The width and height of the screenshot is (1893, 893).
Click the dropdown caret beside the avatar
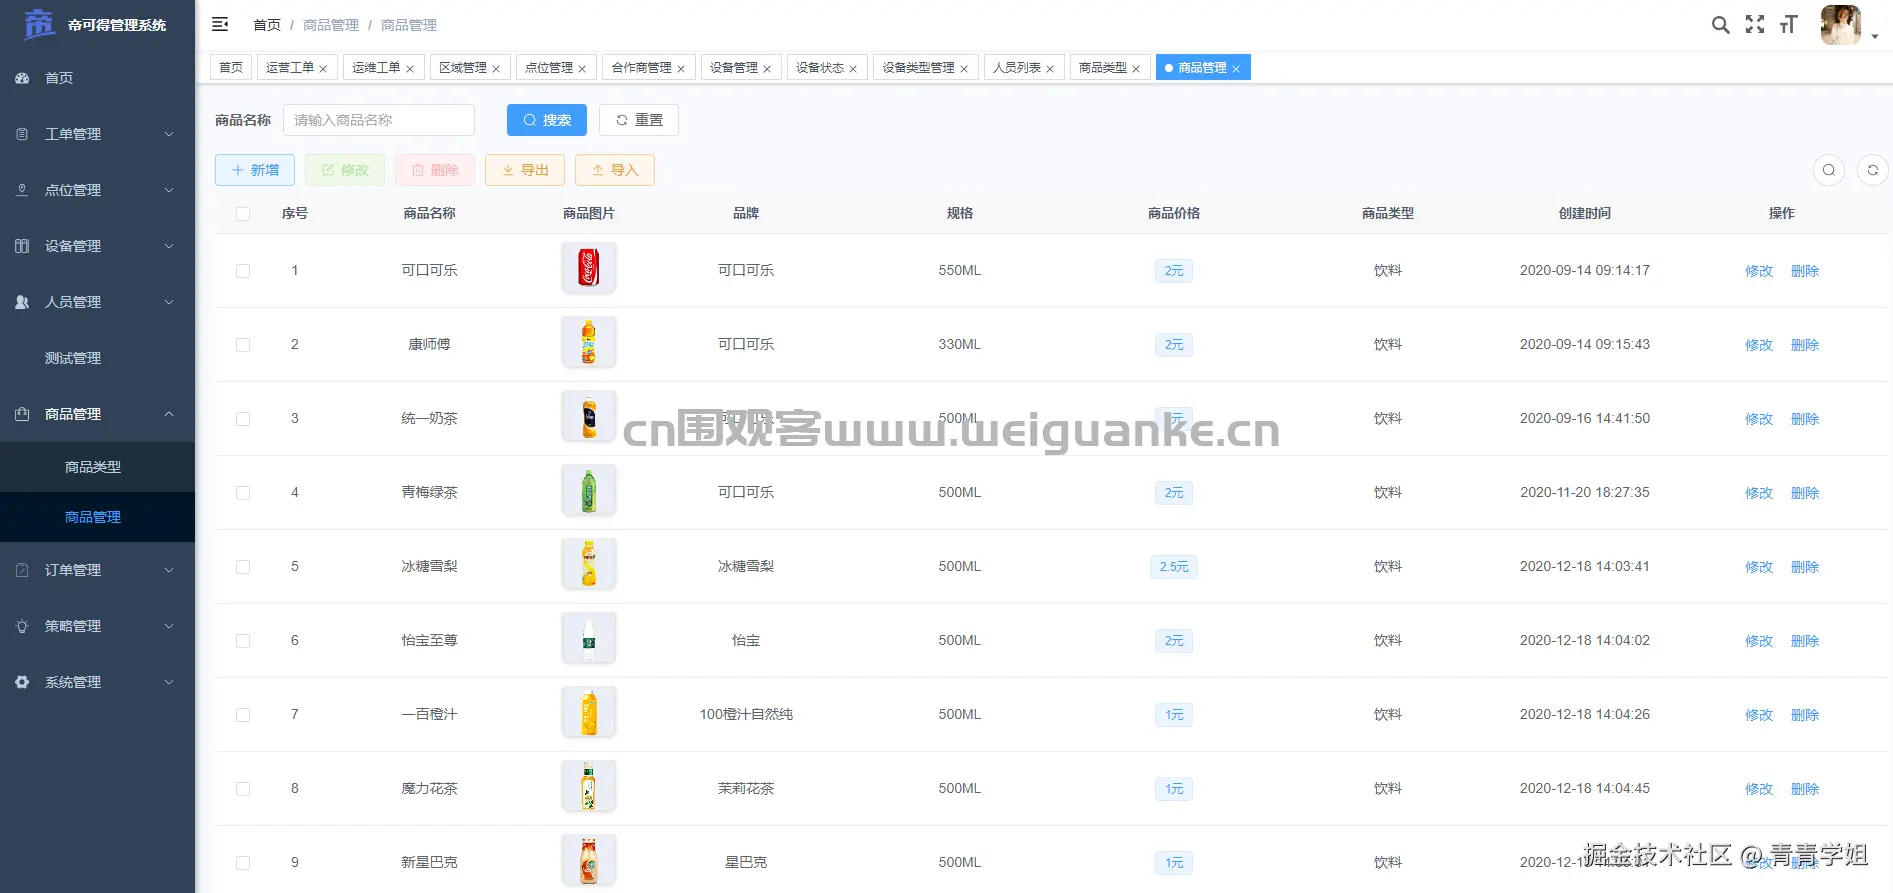click(1874, 36)
